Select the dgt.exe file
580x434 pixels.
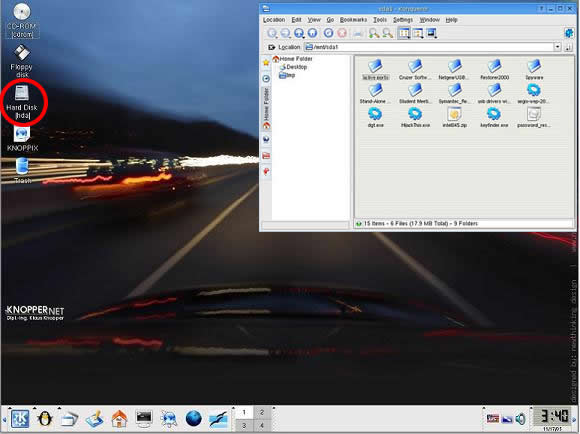click(x=375, y=117)
